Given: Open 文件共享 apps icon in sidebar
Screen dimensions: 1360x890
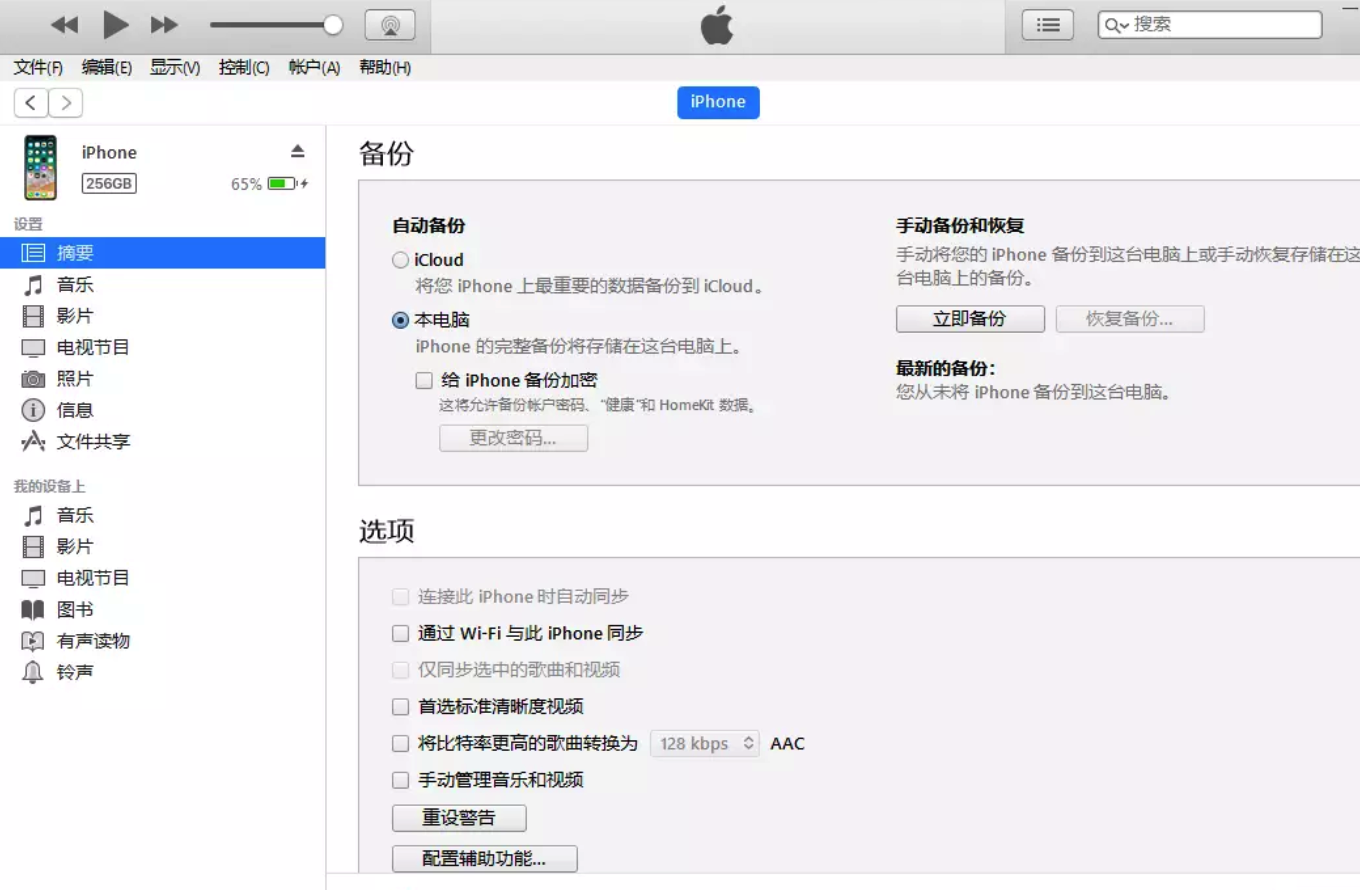Looking at the screenshot, I should (34, 441).
